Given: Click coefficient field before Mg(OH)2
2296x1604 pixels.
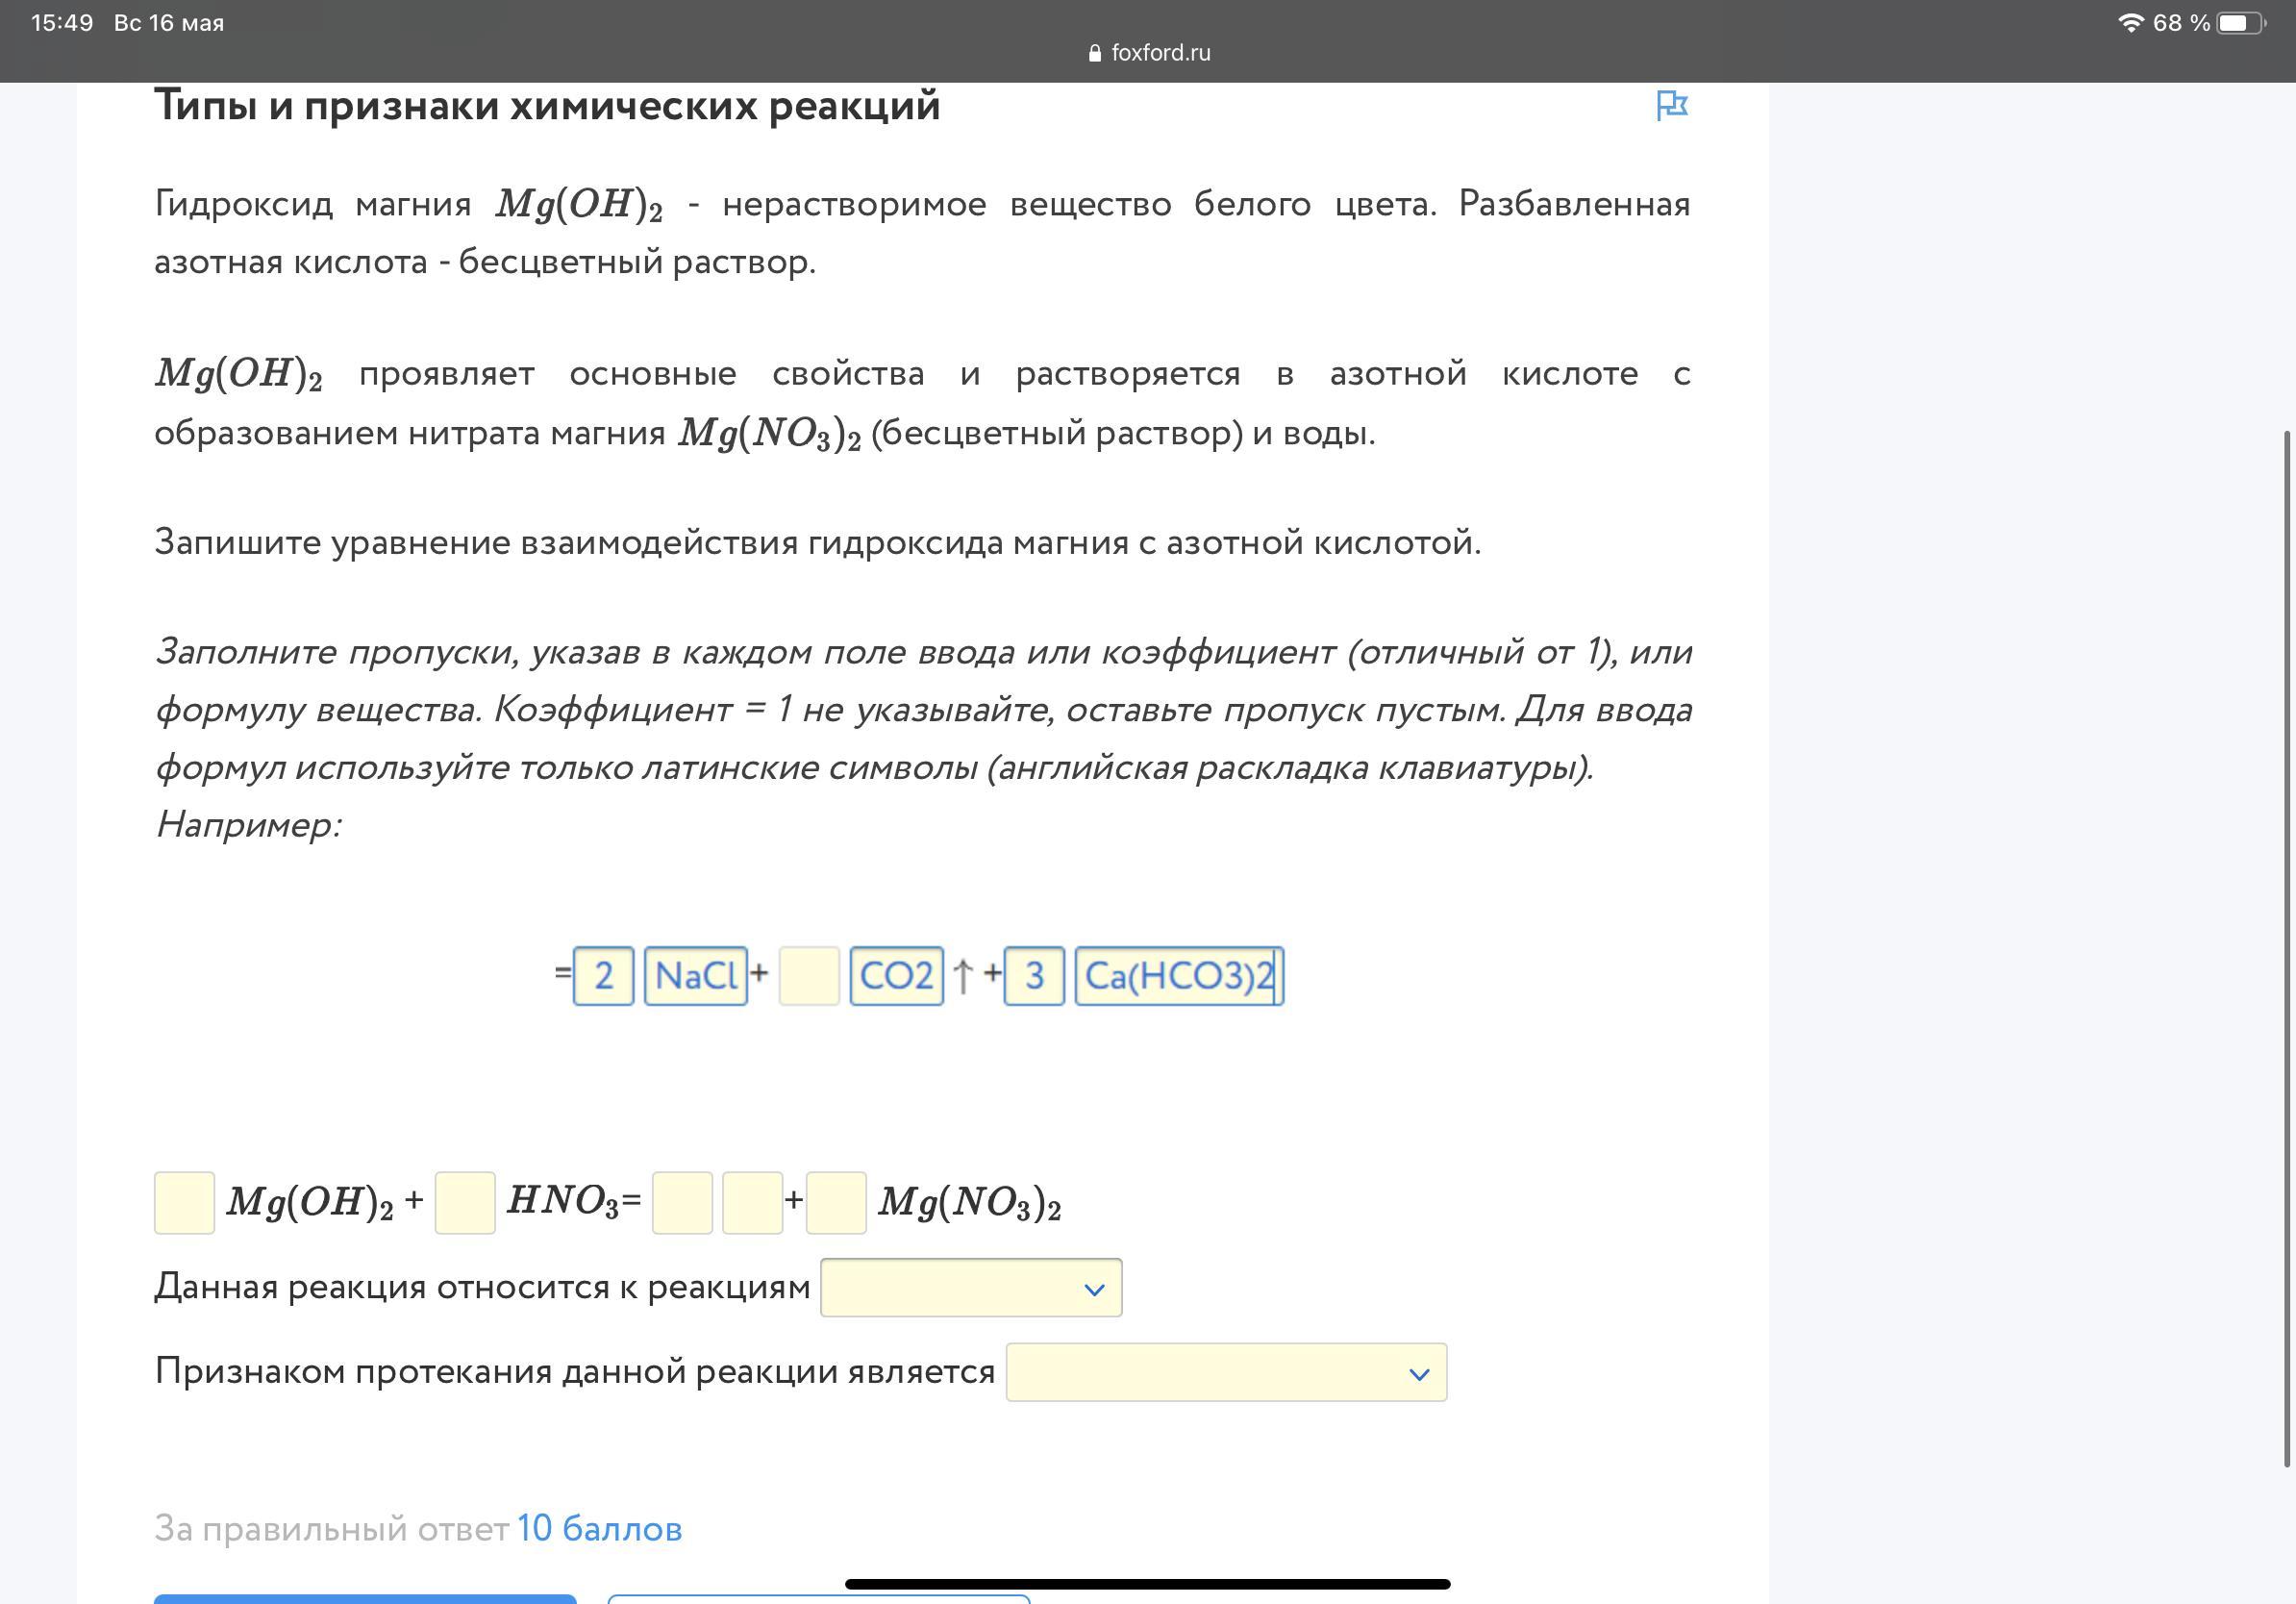Looking at the screenshot, I should click(x=184, y=1202).
